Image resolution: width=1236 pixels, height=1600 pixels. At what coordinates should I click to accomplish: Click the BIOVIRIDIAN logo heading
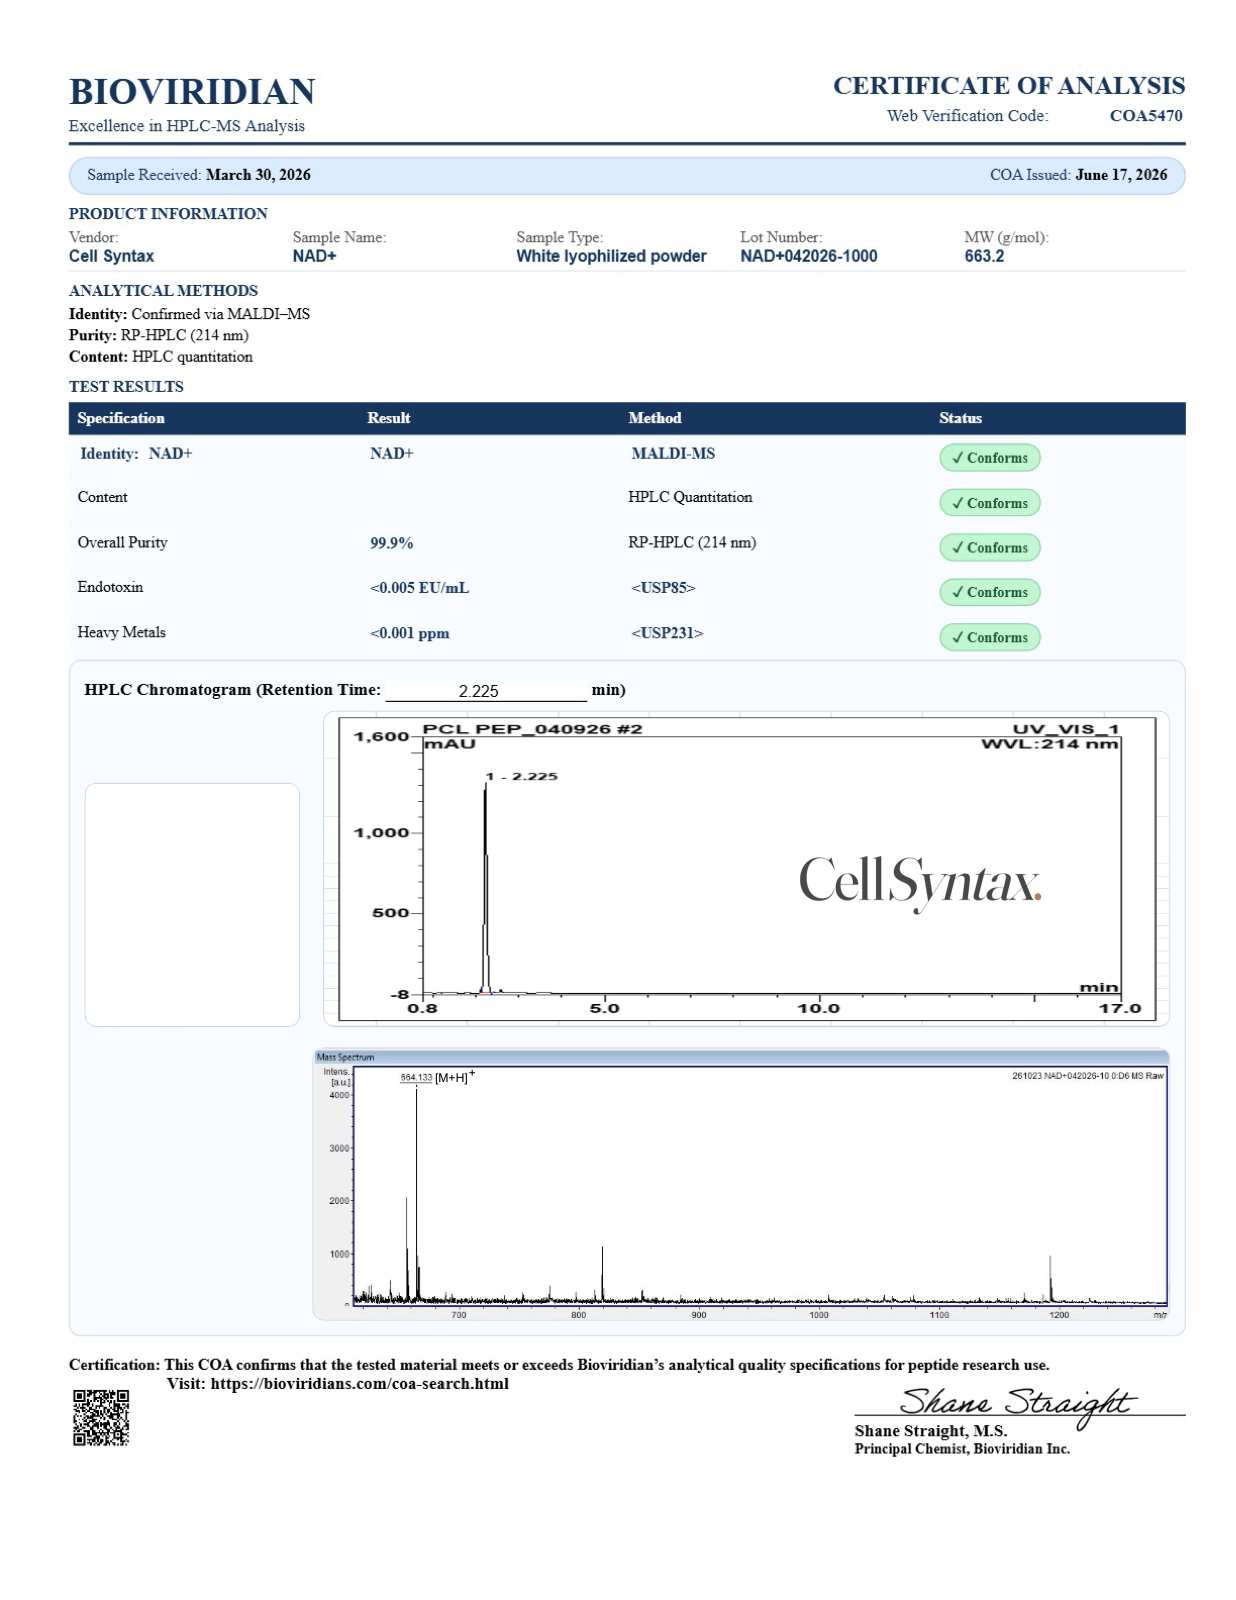tap(192, 92)
